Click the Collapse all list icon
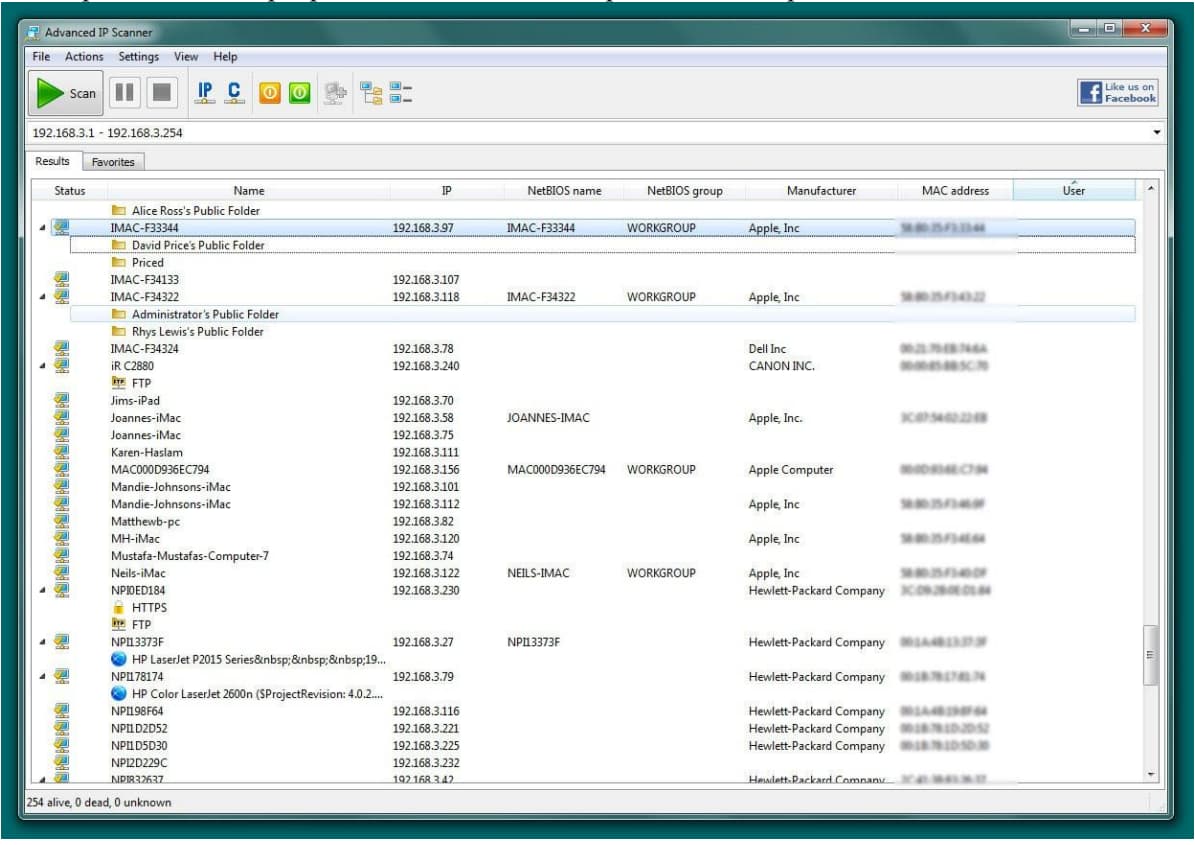 point(401,93)
